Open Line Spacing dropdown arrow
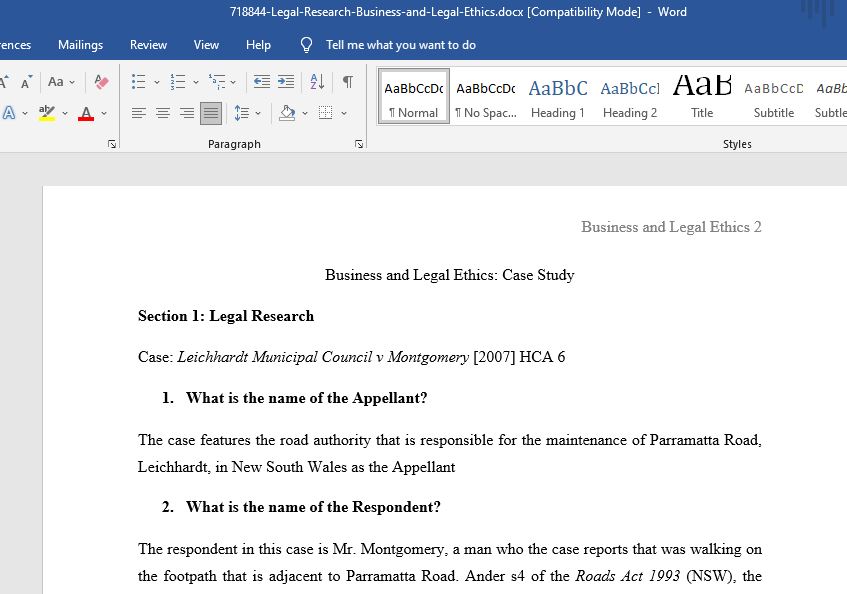The image size is (847, 594). (x=258, y=113)
